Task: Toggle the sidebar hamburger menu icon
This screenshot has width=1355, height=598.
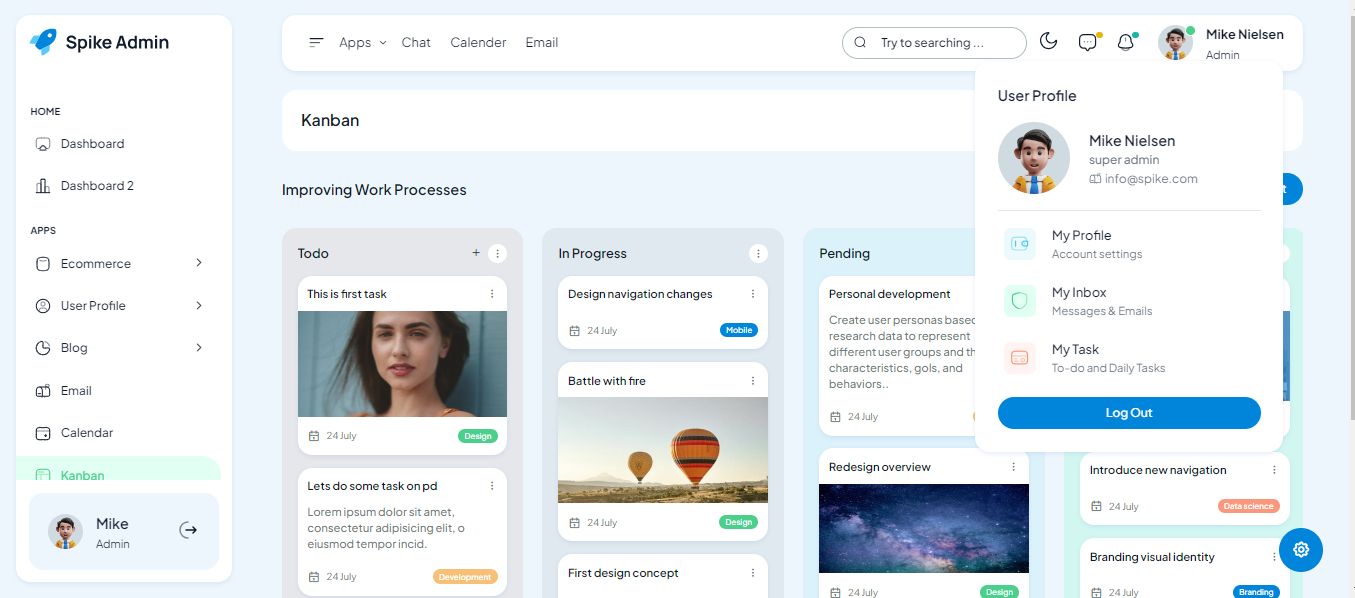Action: click(316, 42)
